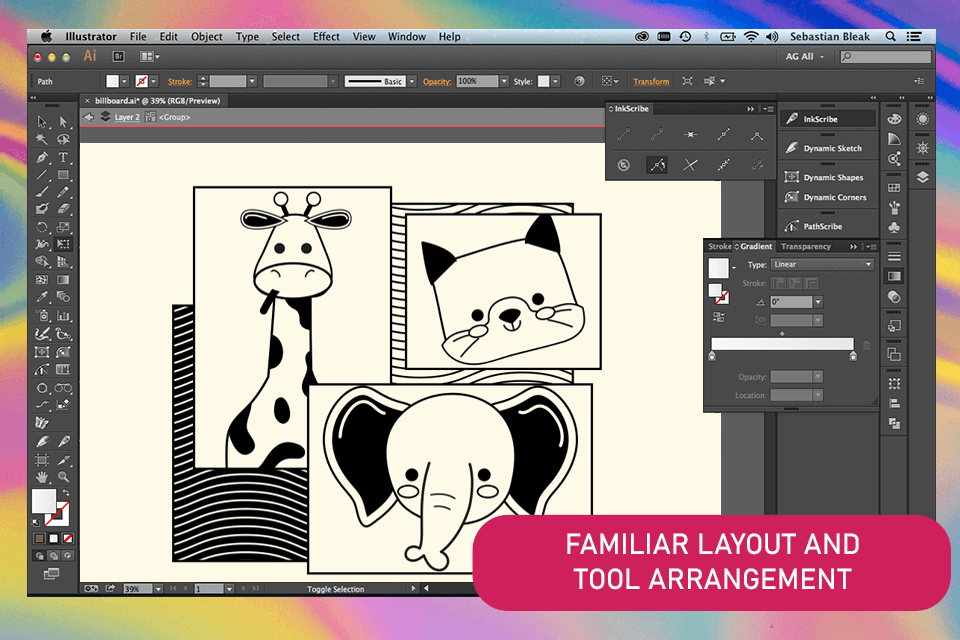Select the Hand tool
This screenshot has width=960, height=640.
(x=42, y=477)
